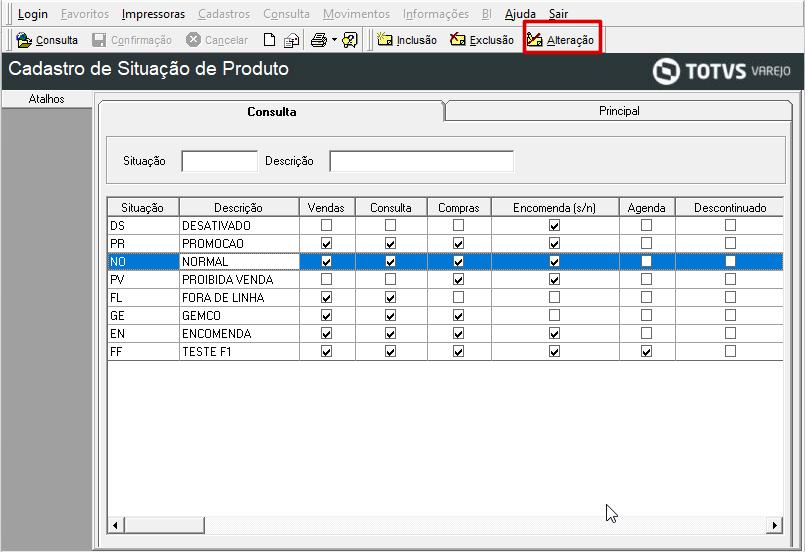Click the Exclusão toolbar button
Screen dimensions: 805x552
pyautogui.click(x=482, y=40)
